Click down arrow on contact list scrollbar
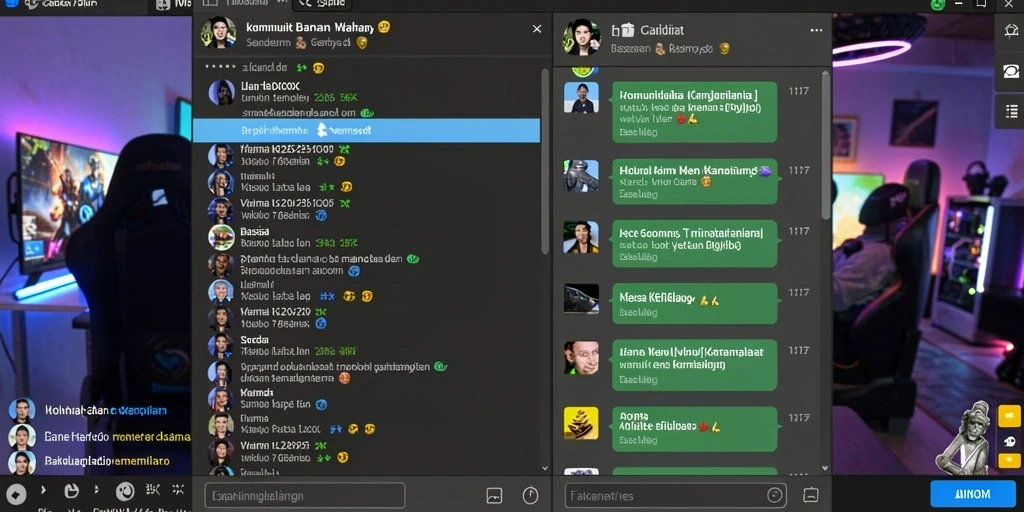The image size is (1024, 512). 545,468
